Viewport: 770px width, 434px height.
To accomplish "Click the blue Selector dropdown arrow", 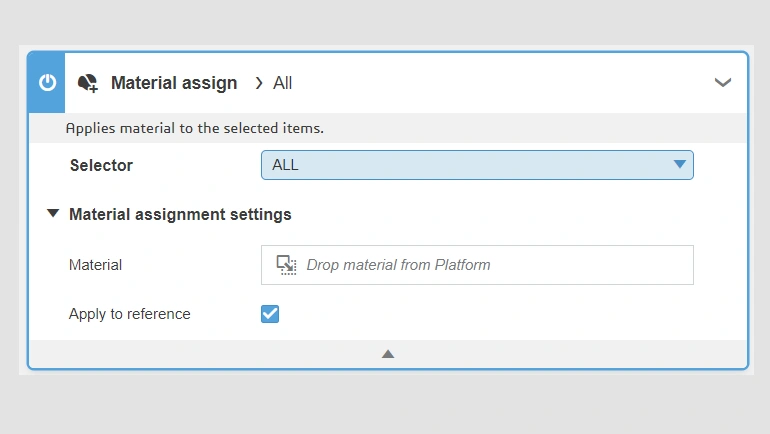I will (x=679, y=165).
